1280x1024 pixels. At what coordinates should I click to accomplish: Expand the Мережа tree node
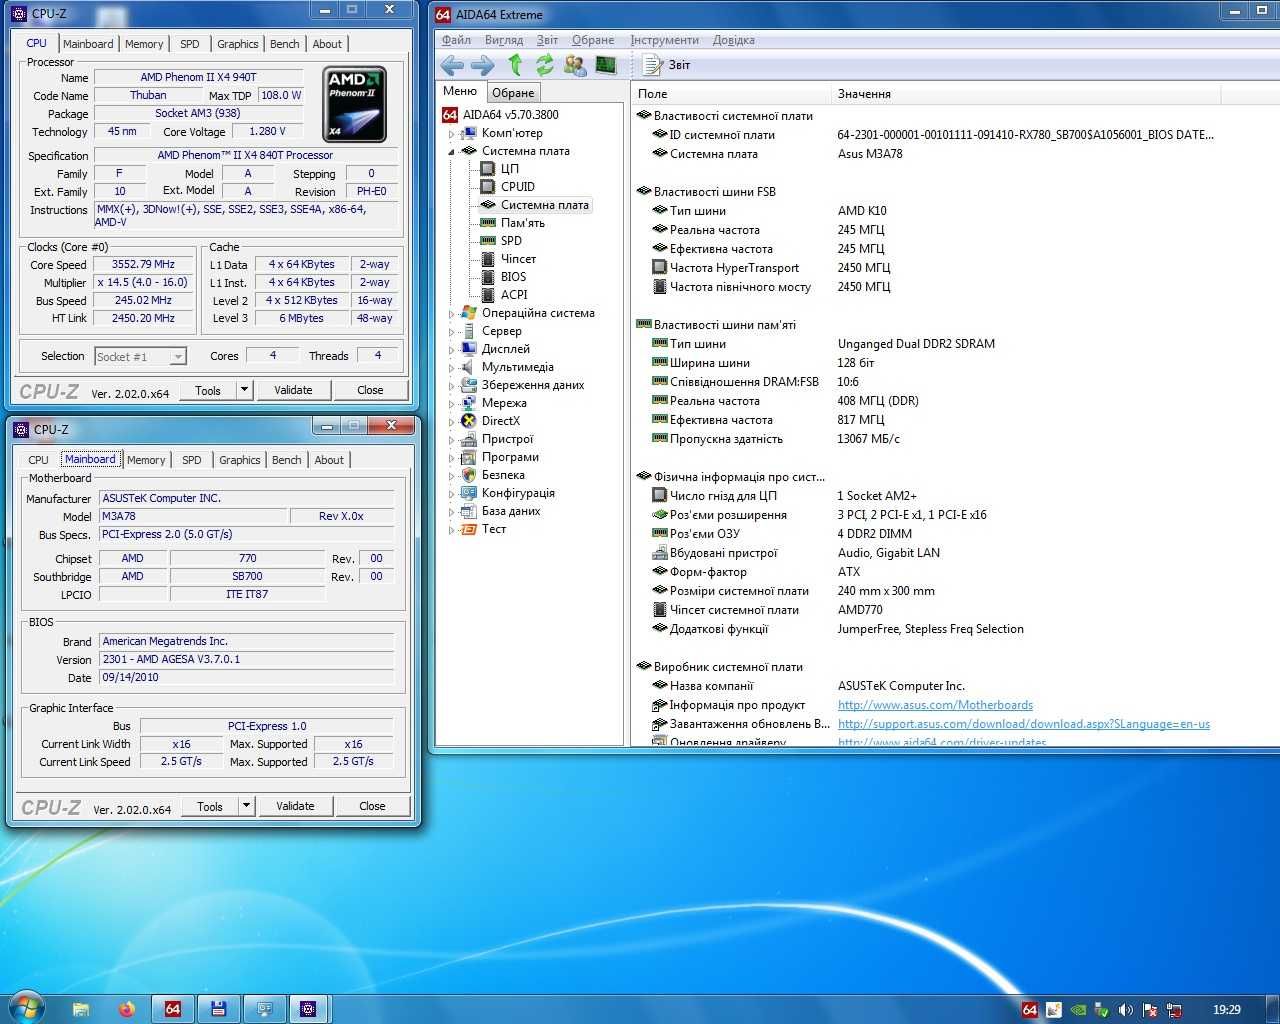(451, 403)
